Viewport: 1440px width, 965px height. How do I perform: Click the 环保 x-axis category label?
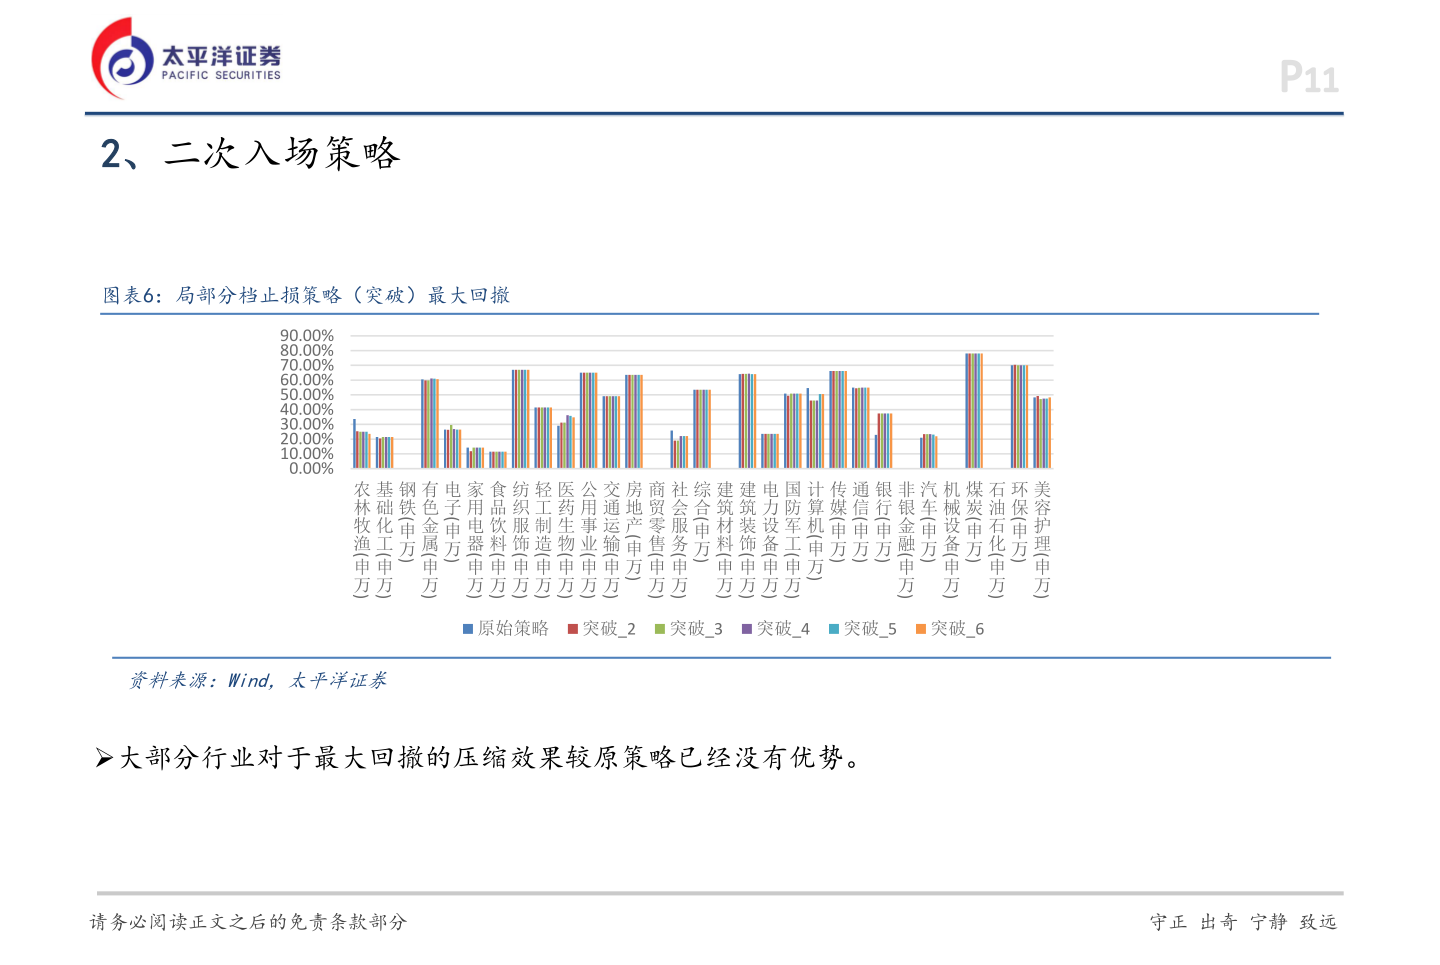click(x=1019, y=521)
